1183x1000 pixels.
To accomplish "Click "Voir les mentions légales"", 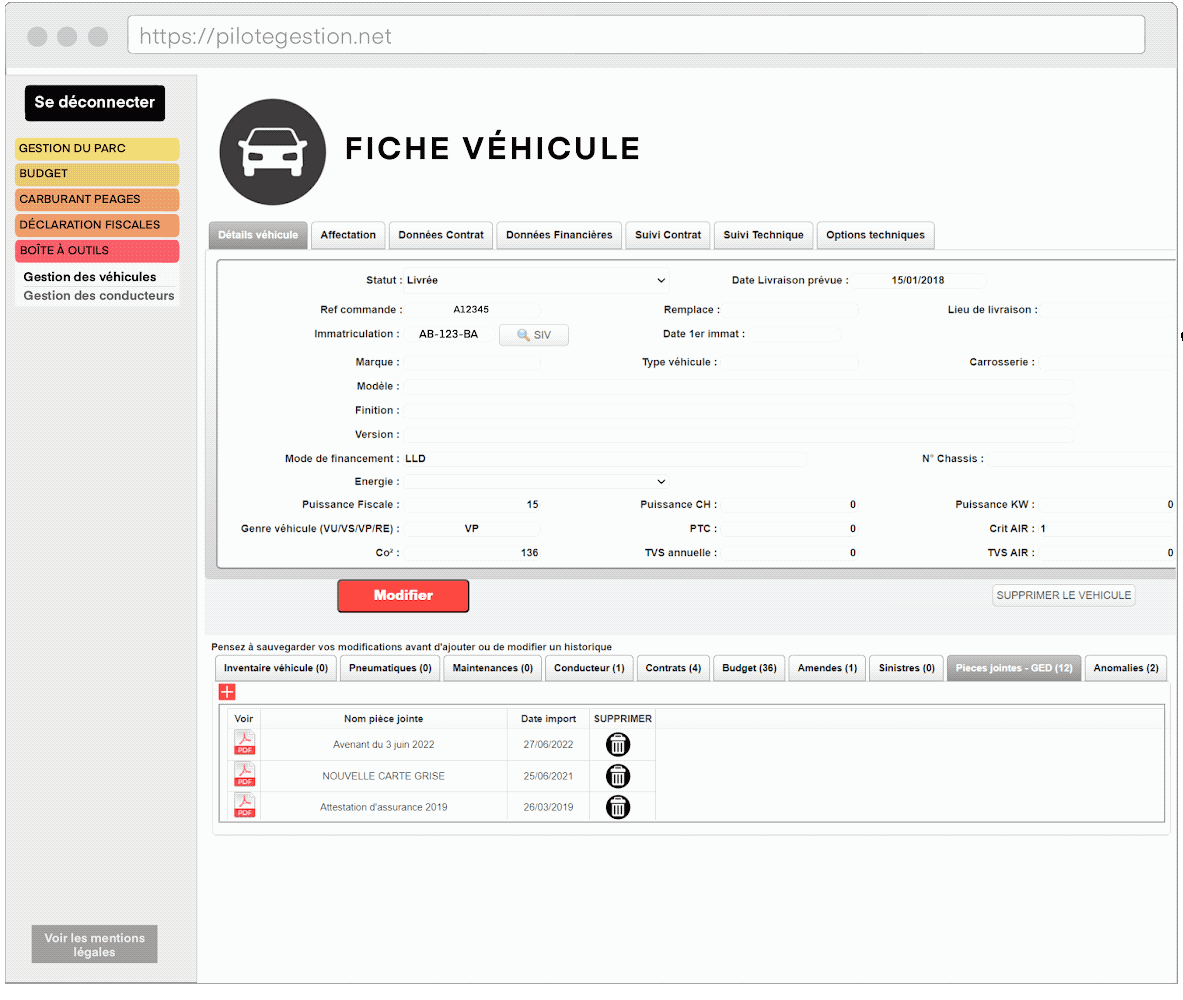I will (93, 944).
